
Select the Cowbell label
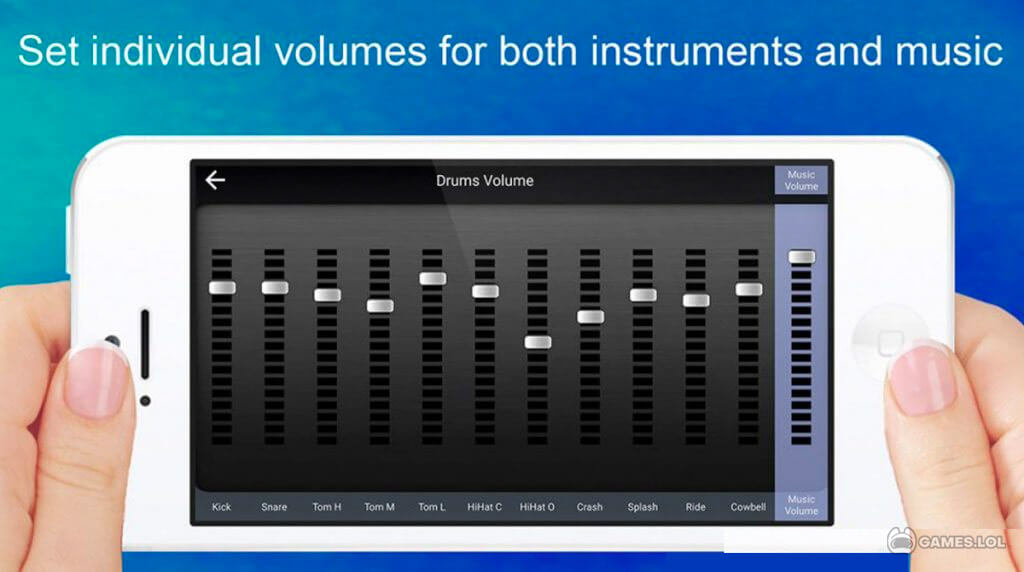pyautogui.click(x=748, y=507)
